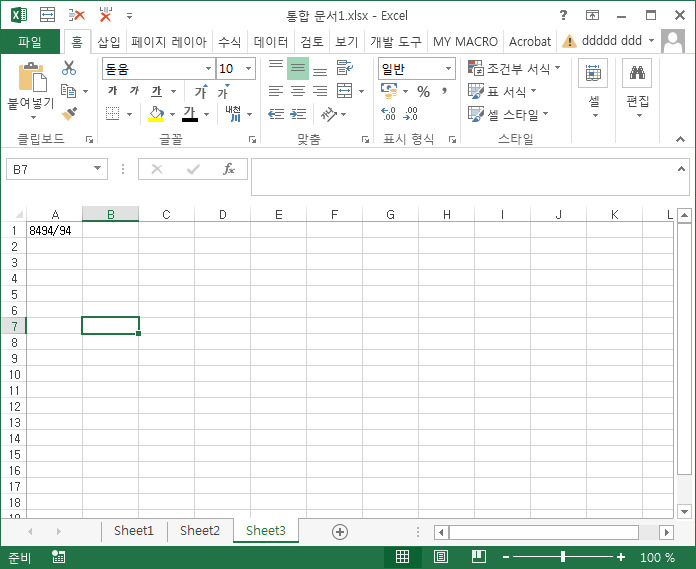Click the zoom slider handle
The image size is (696, 569).
pyautogui.click(x=563, y=557)
